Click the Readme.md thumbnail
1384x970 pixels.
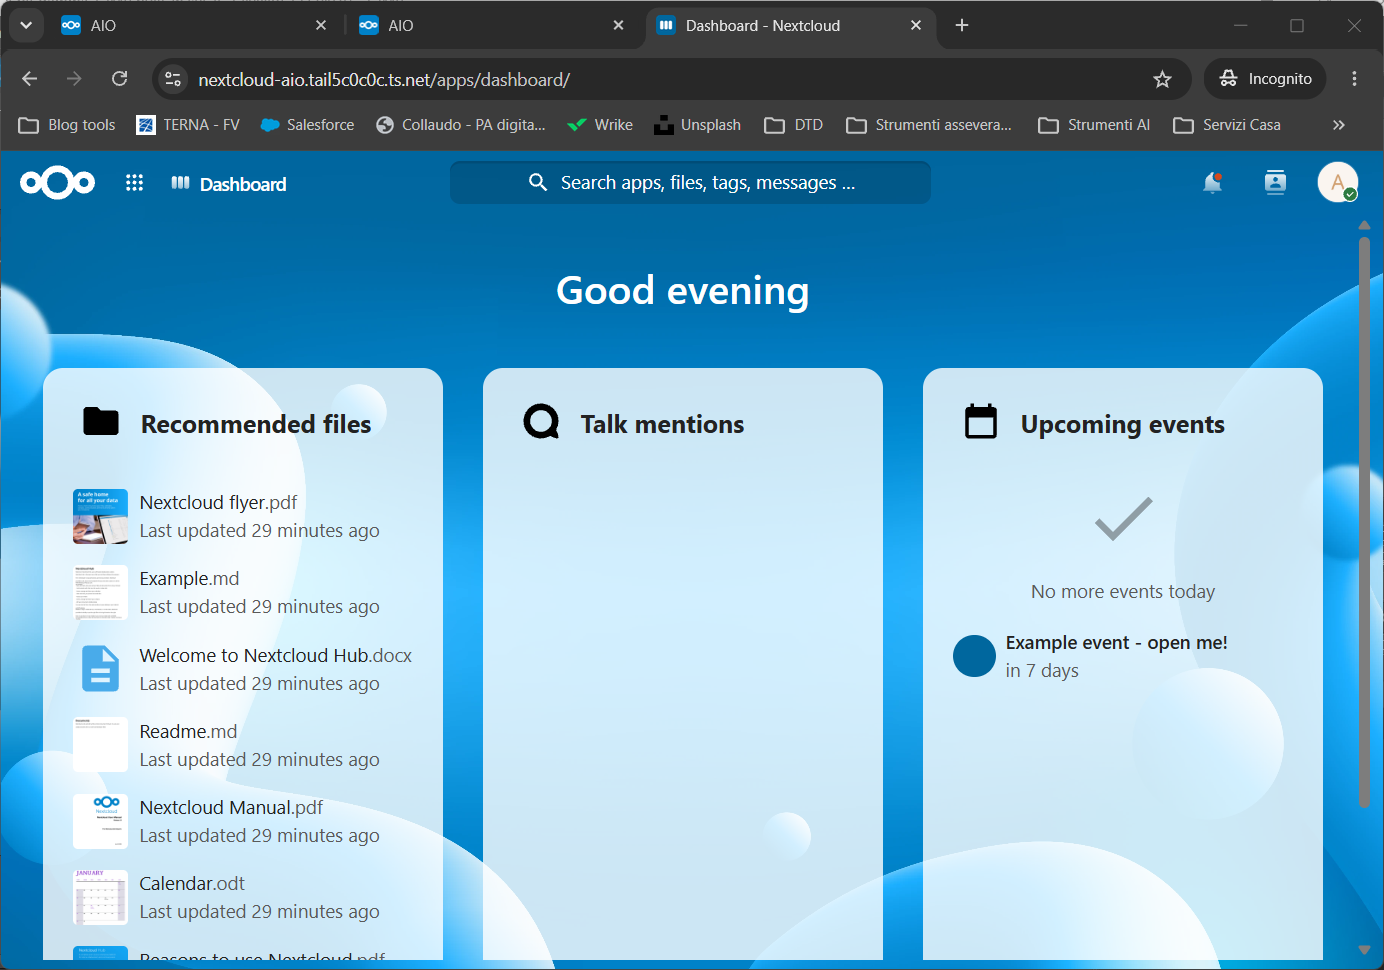(x=100, y=745)
